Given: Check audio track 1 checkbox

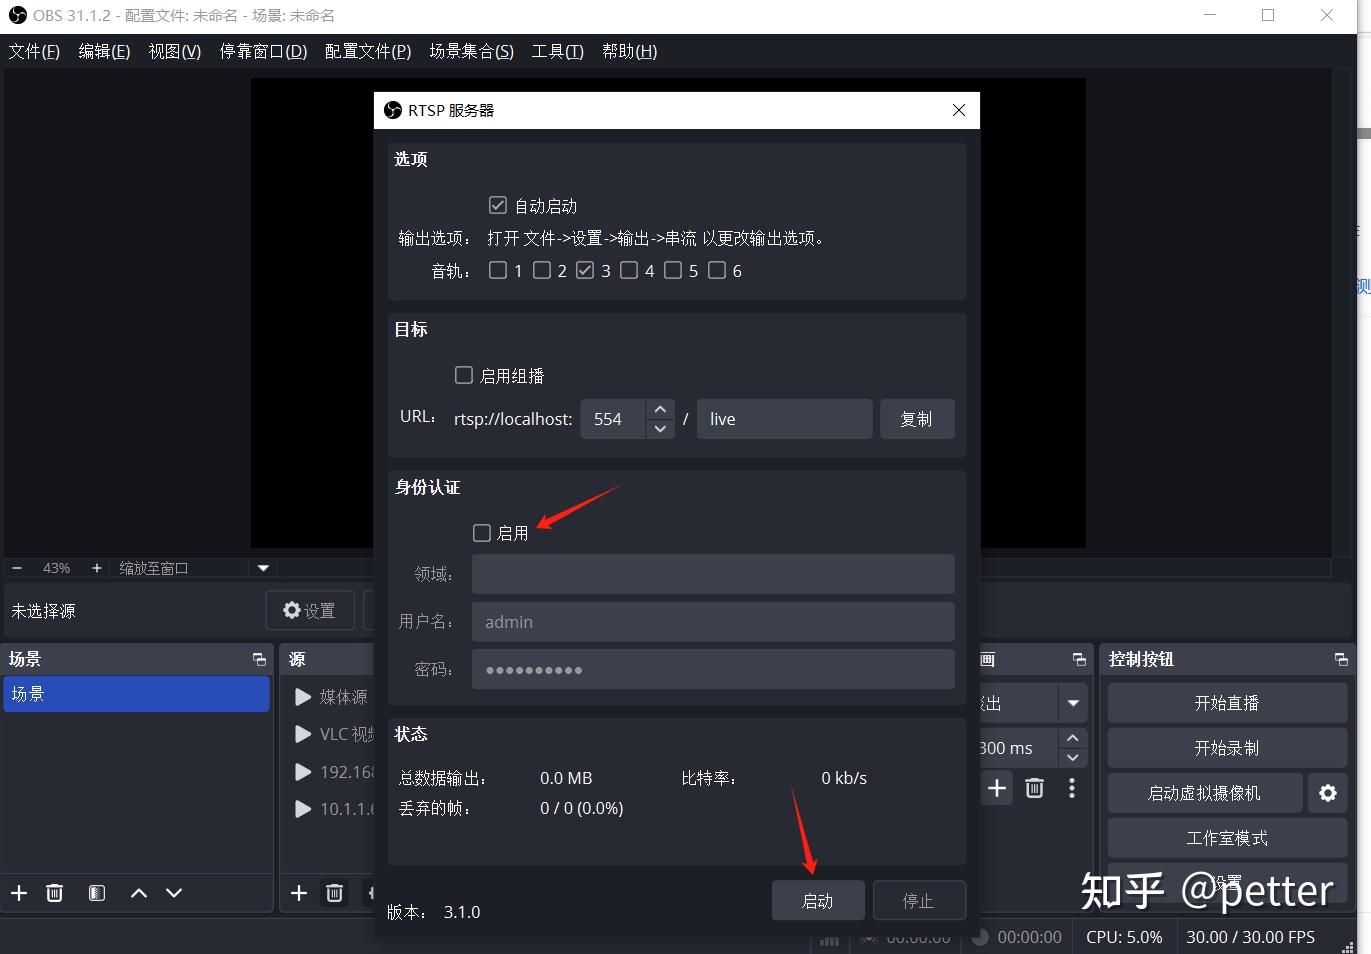Looking at the screenshot, I should pyautogui.click(x=497, y=269).
